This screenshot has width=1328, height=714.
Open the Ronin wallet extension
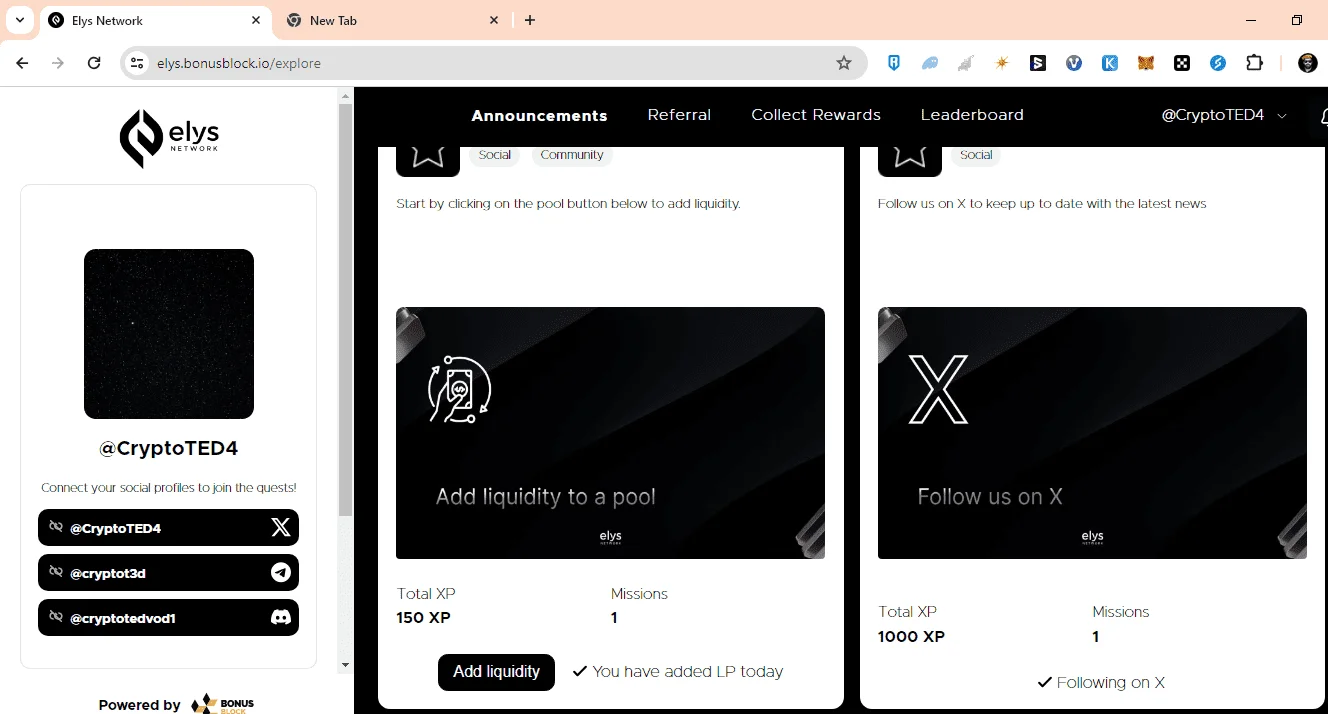(x=894, y=63)
